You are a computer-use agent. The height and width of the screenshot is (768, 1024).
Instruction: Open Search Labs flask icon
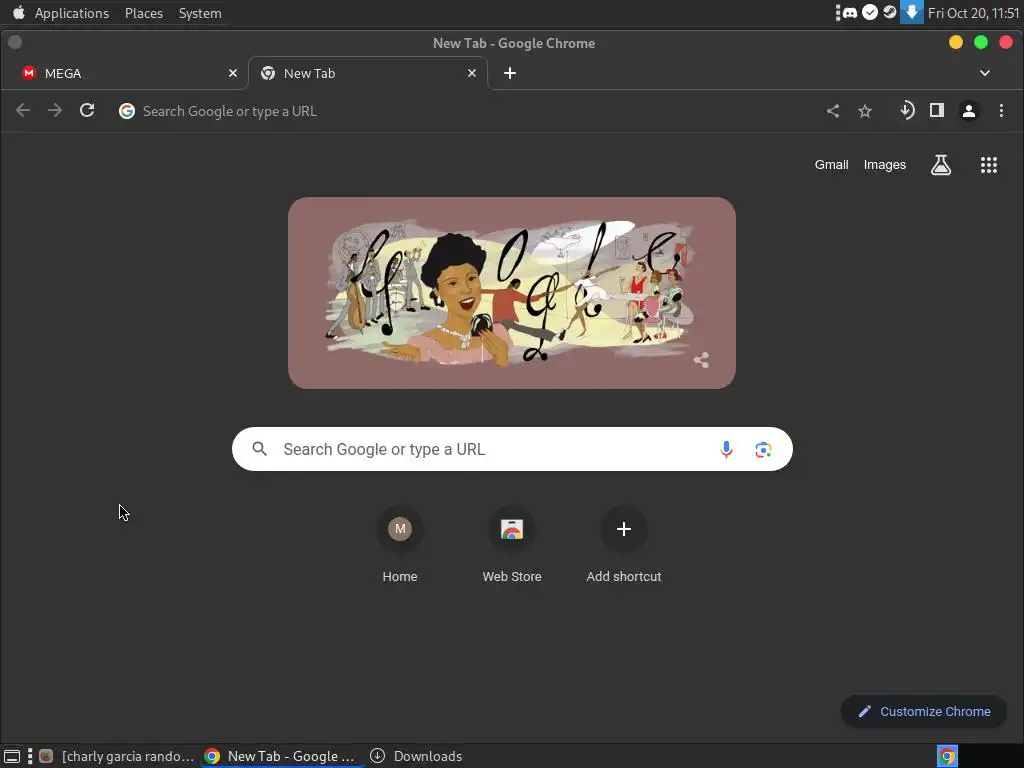pos(940,165)
